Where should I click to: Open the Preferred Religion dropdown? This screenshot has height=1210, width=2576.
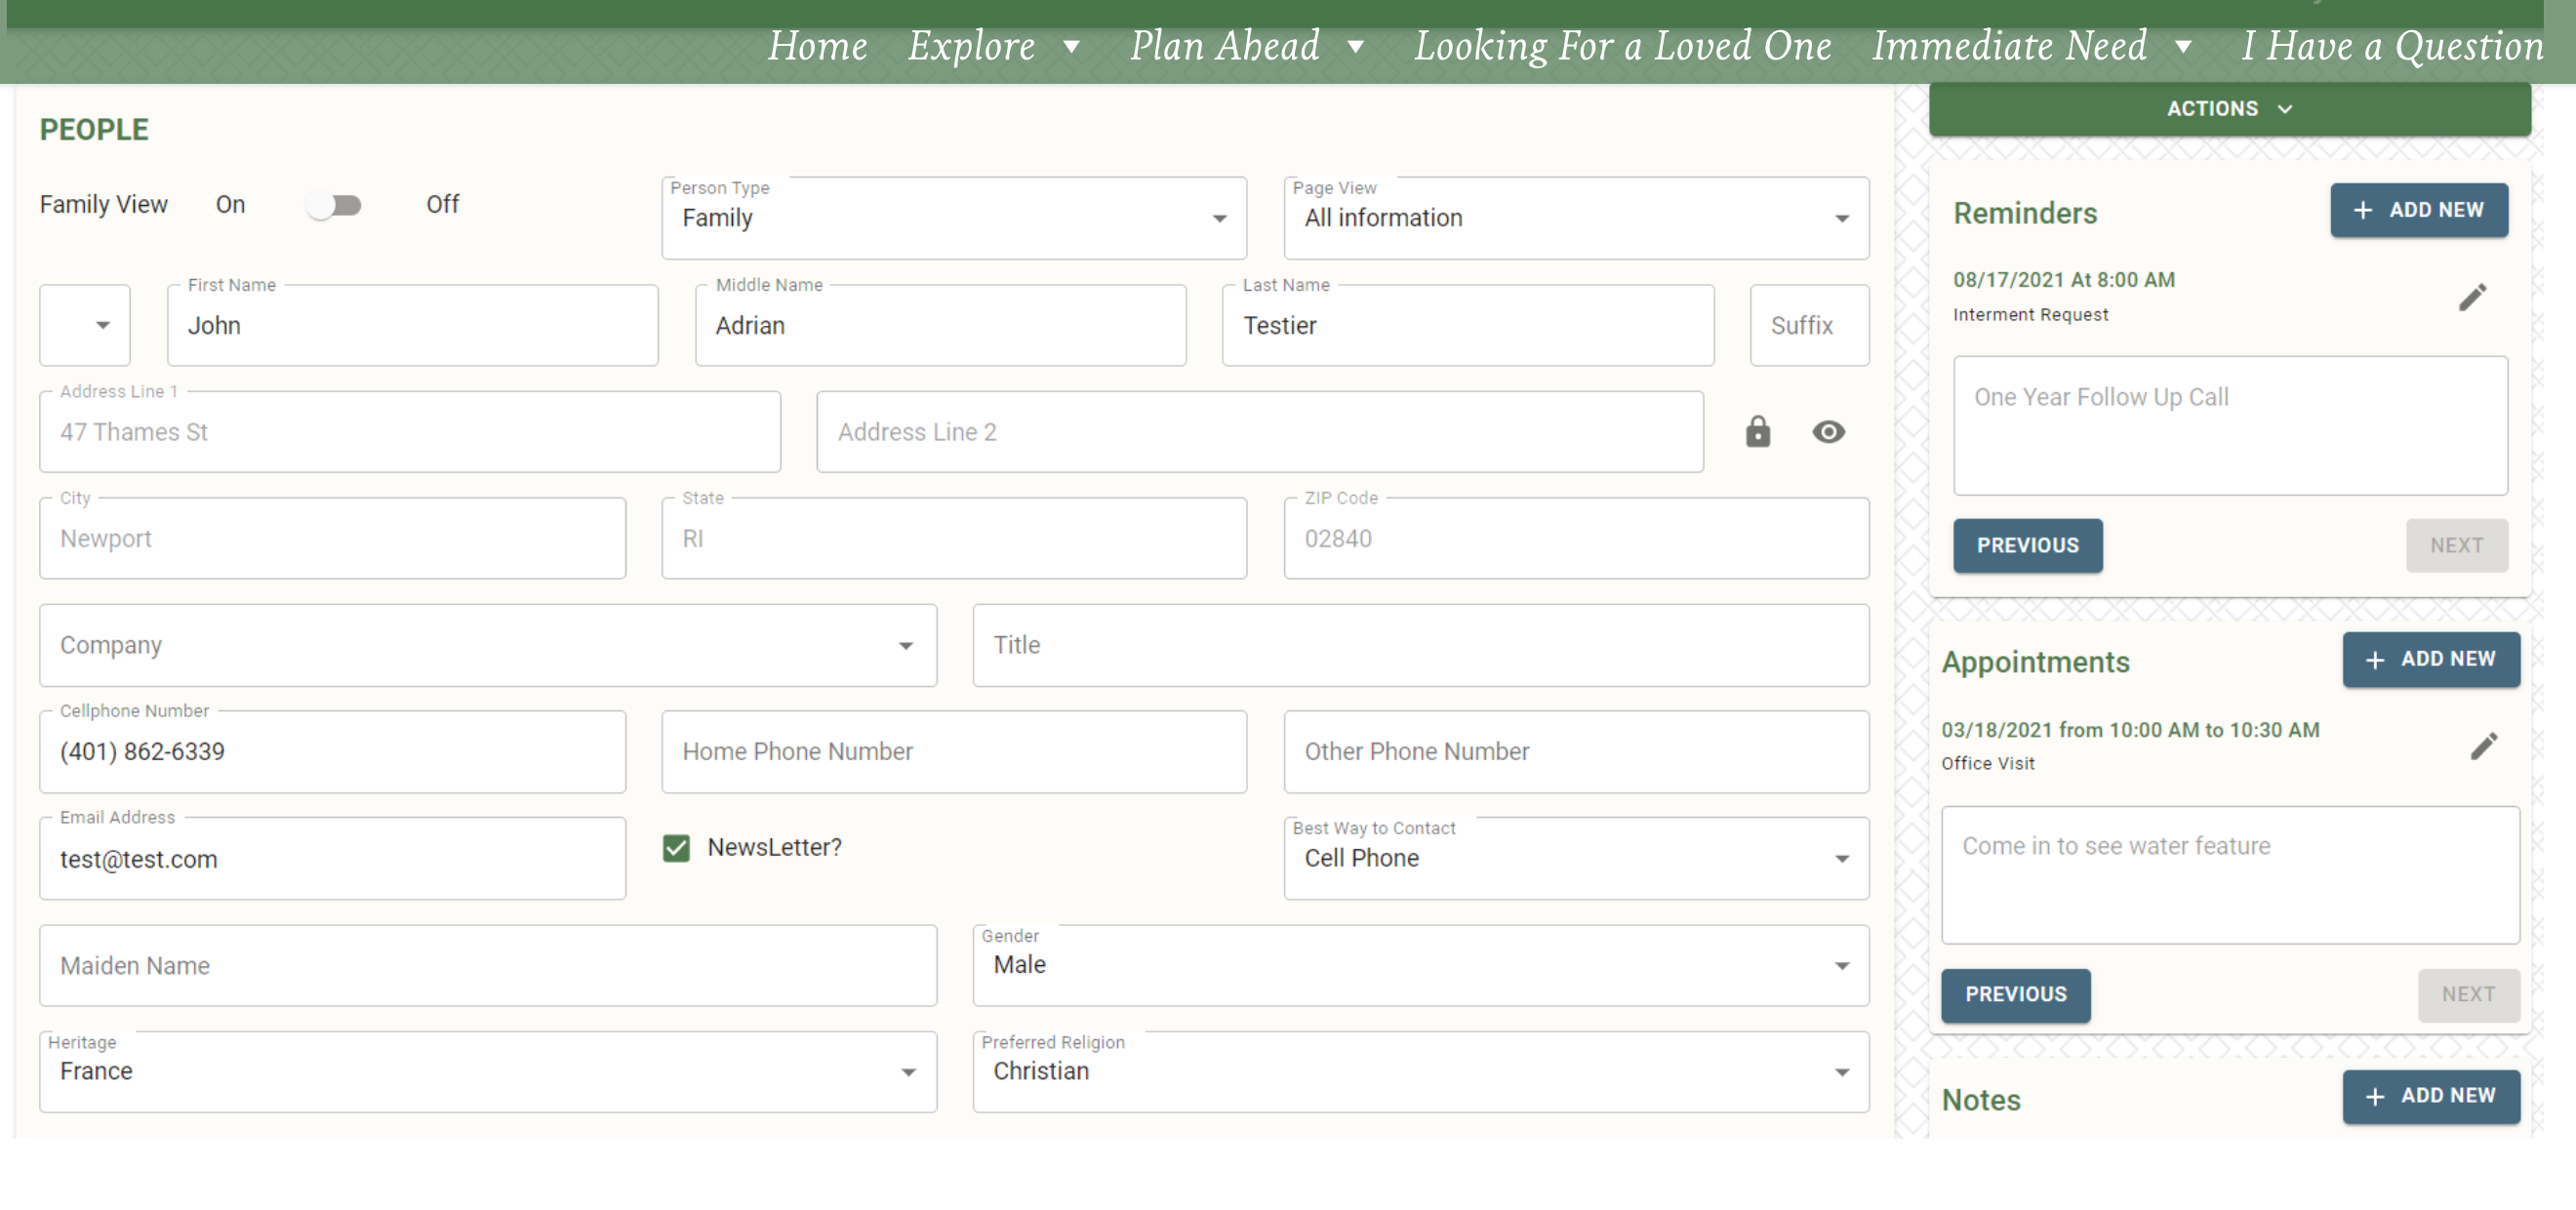pyautogui.click(x=1841, y=1071)
